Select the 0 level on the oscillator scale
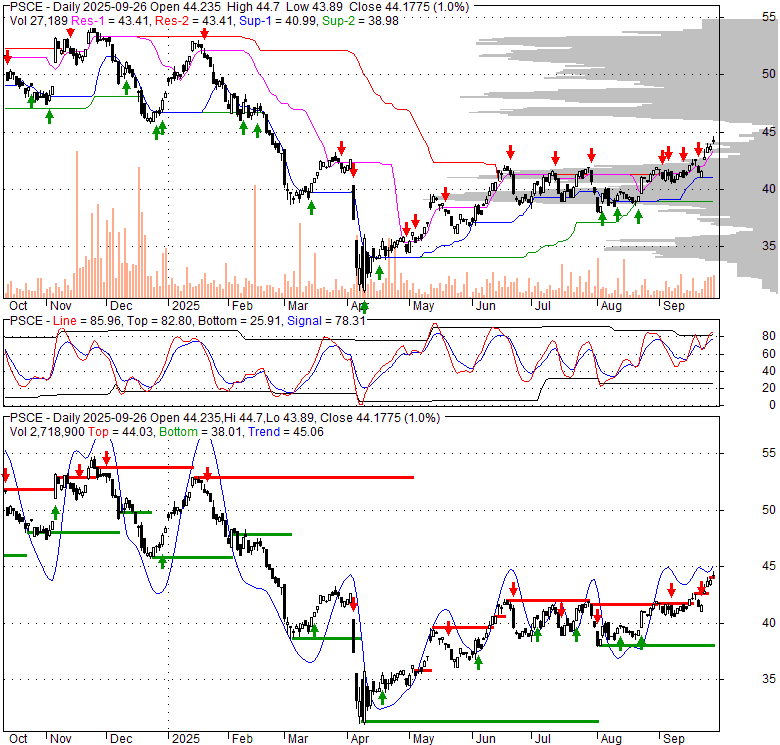This screenshot has height=745, width=780. point(772,405)
